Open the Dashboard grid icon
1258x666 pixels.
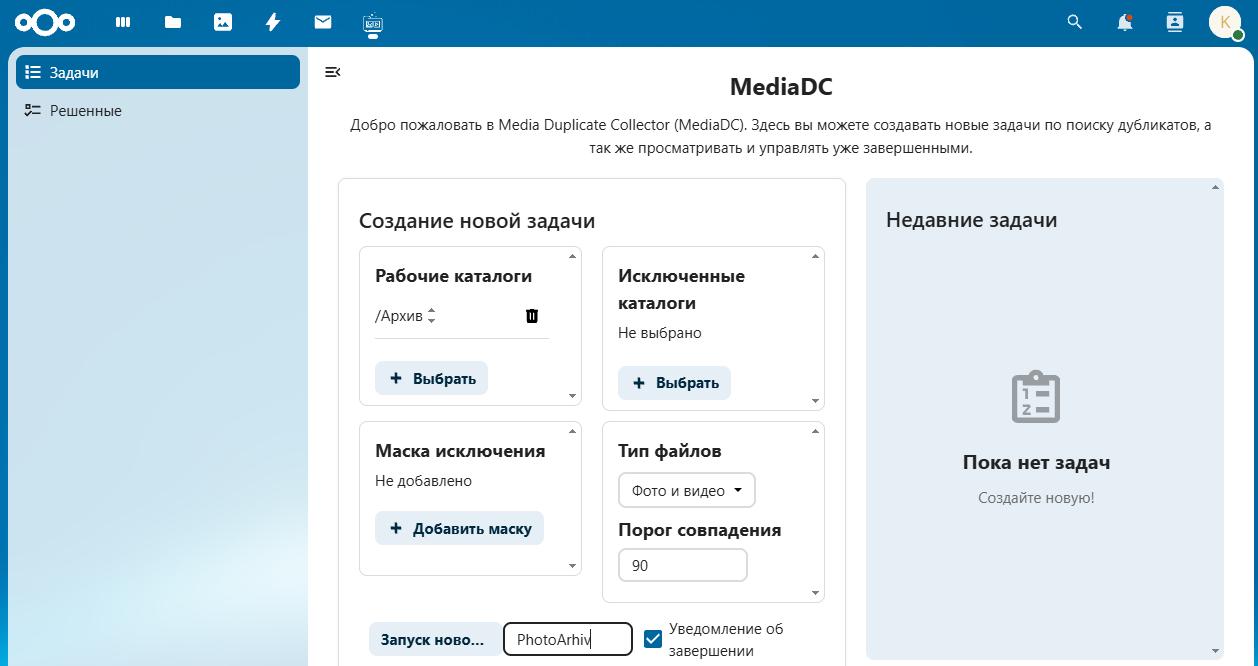point(122,21)
